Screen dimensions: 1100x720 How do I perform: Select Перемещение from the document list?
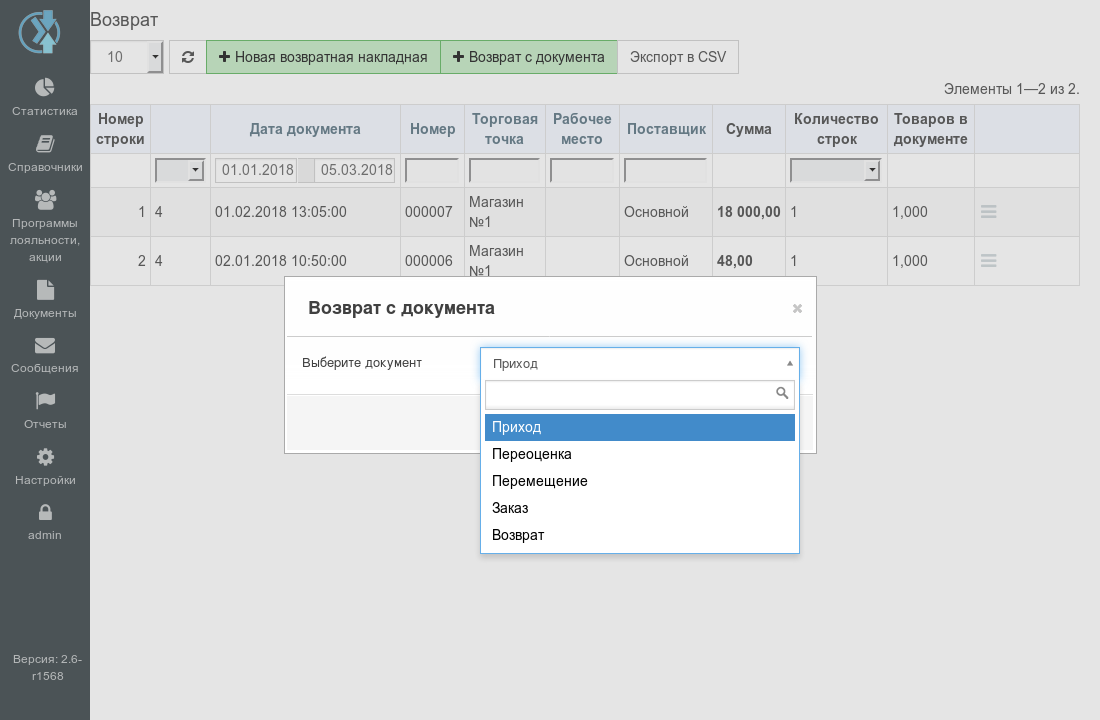[x=640, y=481]
